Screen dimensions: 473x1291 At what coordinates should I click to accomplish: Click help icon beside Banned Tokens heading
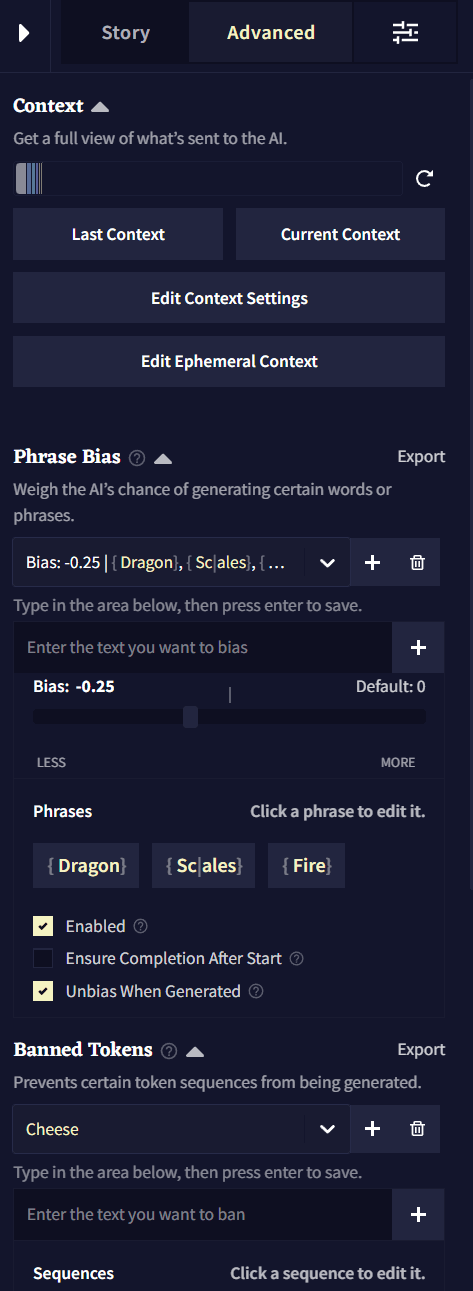[x=169, y=1051]
